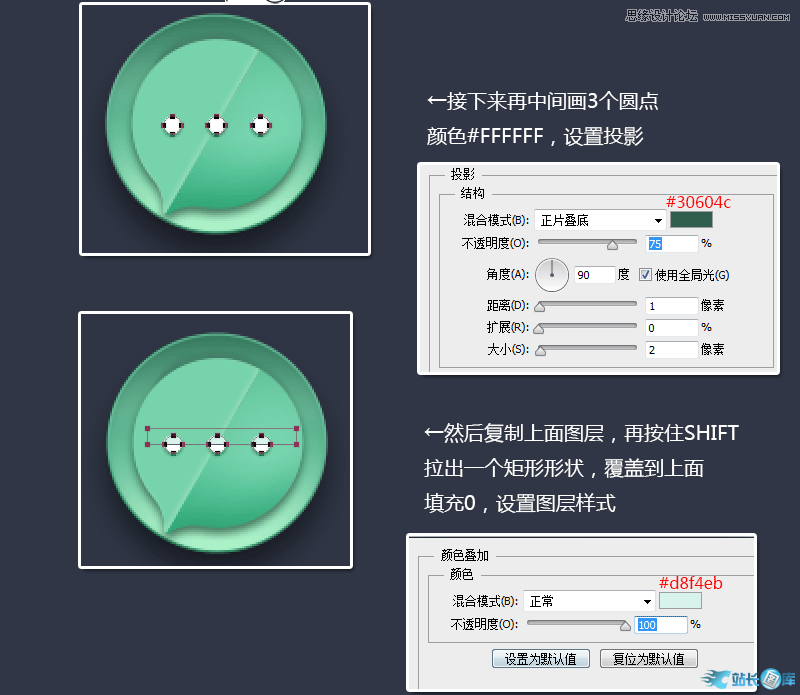Click the color overlay opacity slider handle
Viewport: 800px width, 695px height.
[625, 626]
